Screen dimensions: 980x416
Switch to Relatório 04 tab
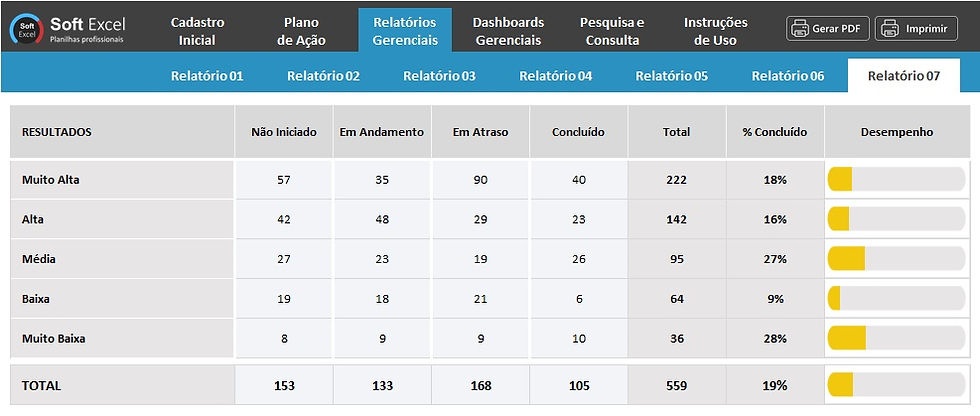(556, 76)
